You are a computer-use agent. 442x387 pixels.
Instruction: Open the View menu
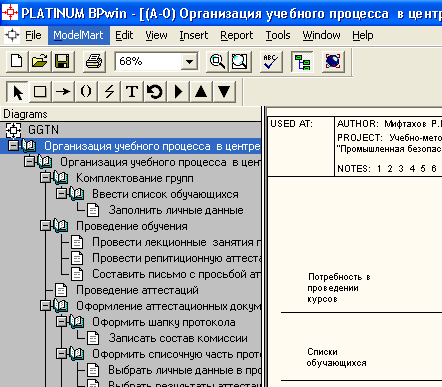tap(156, 35)
